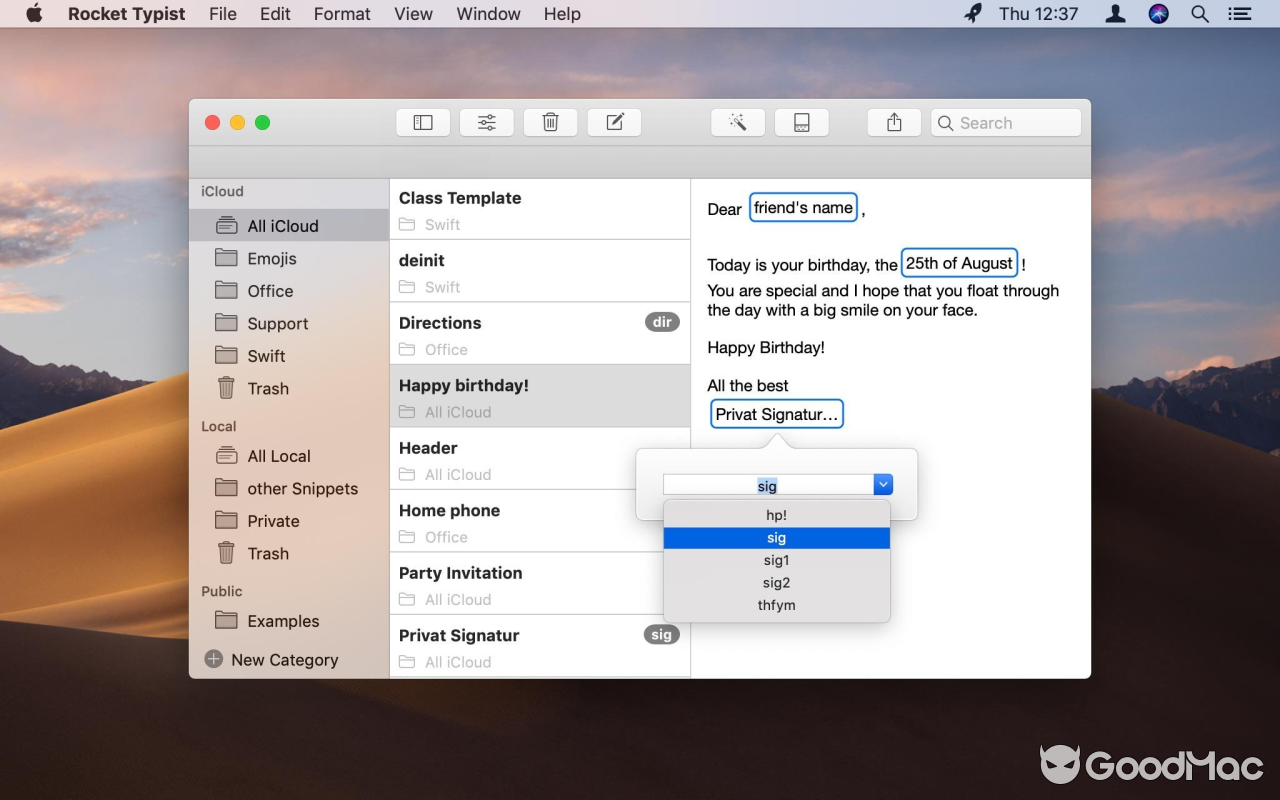Click the trash icon in the toolbar

pyautogui.click(x=550, y=121)
